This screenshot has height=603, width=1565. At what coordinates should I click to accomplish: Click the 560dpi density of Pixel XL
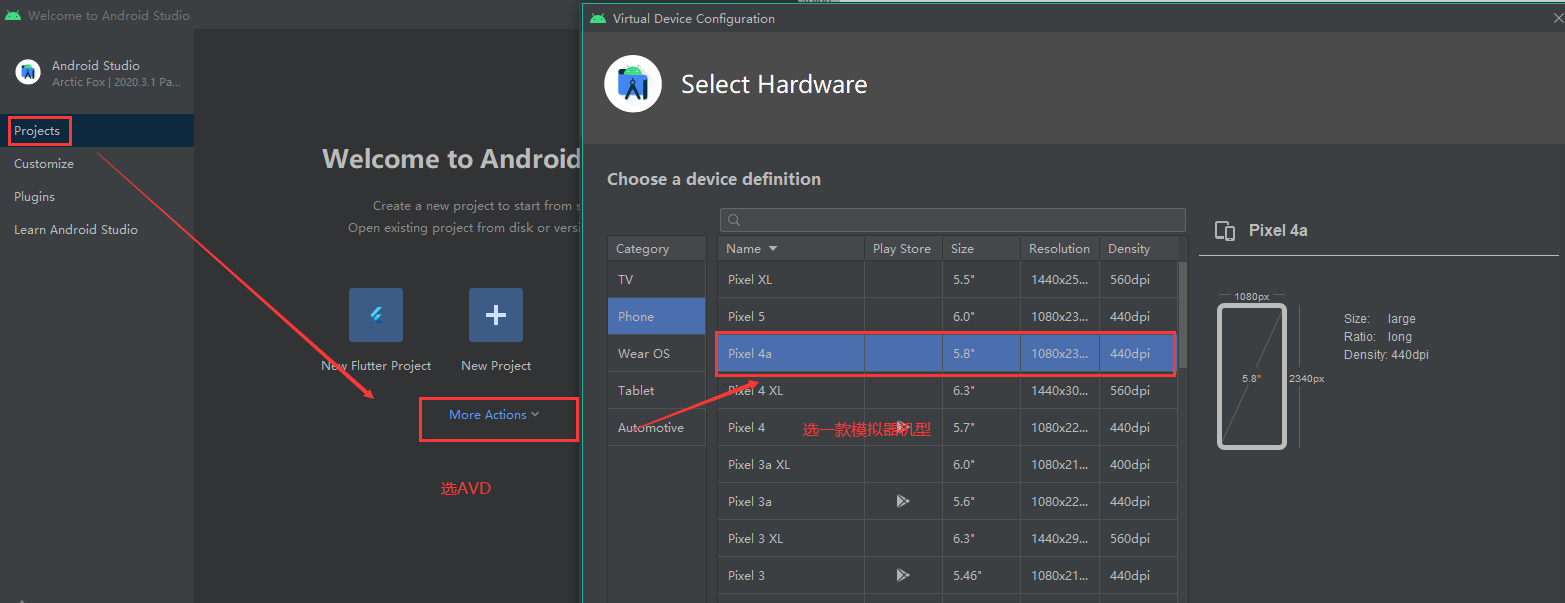[x=1138, y=280]
